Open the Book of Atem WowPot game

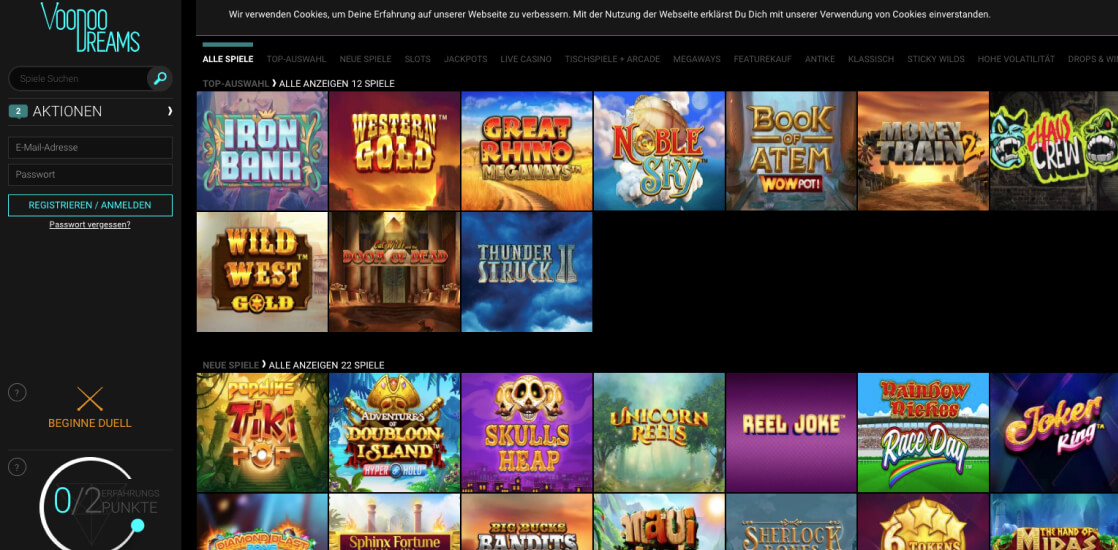pyautogui.click(x=791, y=151)
